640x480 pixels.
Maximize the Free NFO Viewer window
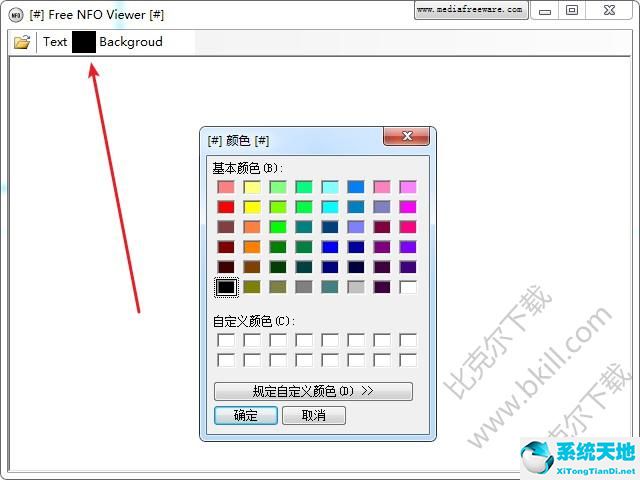click(x=572, y=10)
